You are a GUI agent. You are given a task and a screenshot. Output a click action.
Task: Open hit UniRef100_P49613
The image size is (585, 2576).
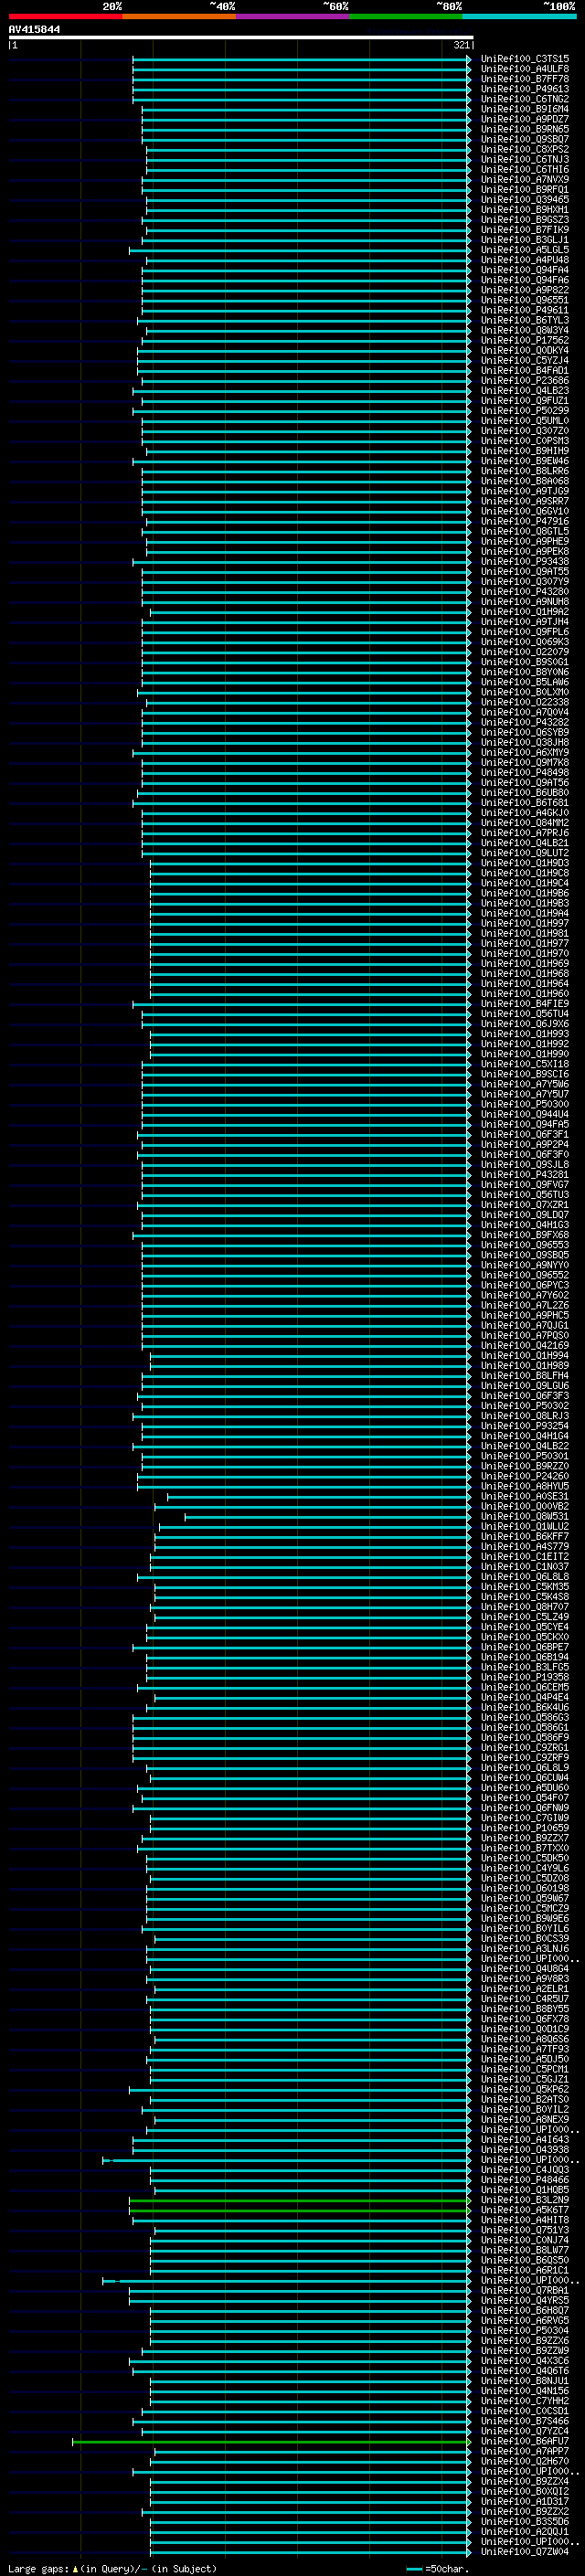(x=525, y=89)
